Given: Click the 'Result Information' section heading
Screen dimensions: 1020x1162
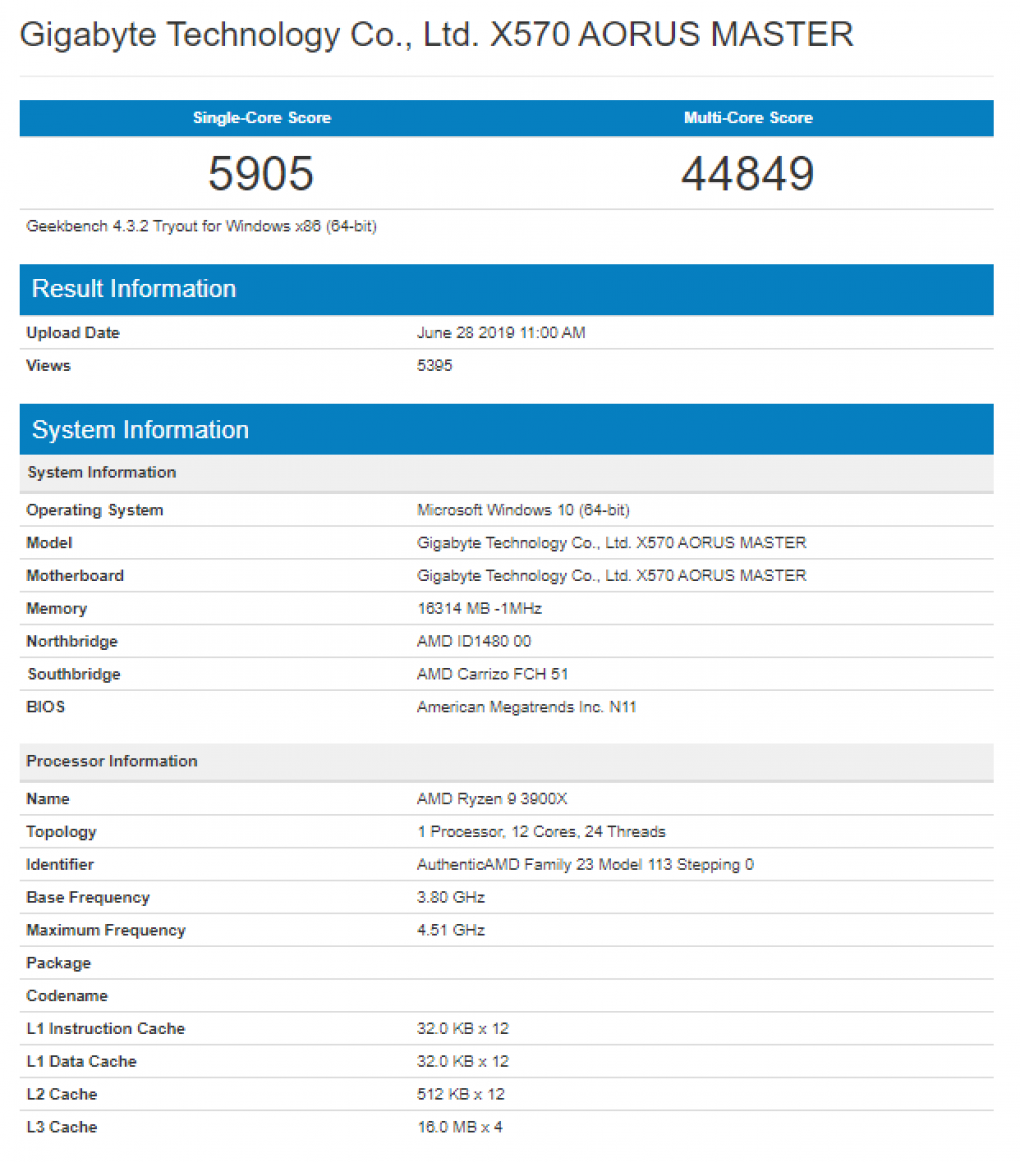Looking at the screenshot, I should pos(133,289).
